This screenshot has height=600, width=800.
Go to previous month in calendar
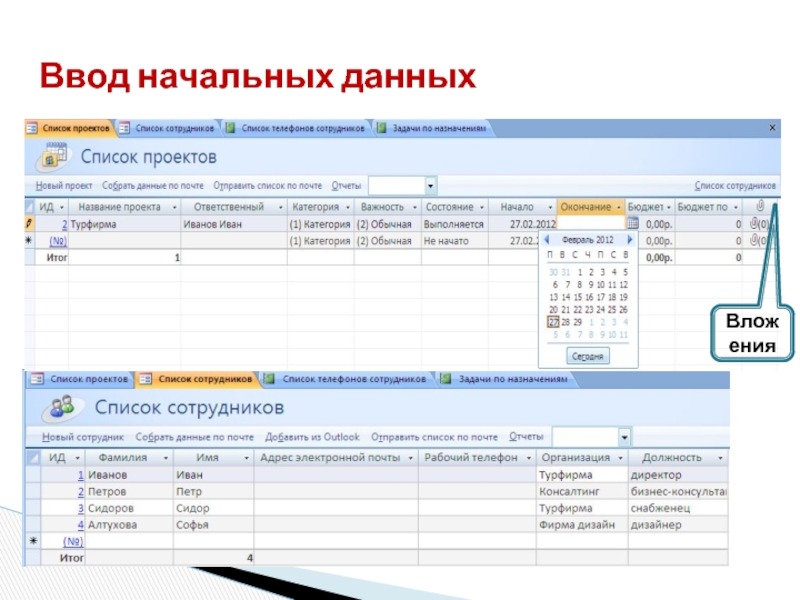[x=548, y=240]
